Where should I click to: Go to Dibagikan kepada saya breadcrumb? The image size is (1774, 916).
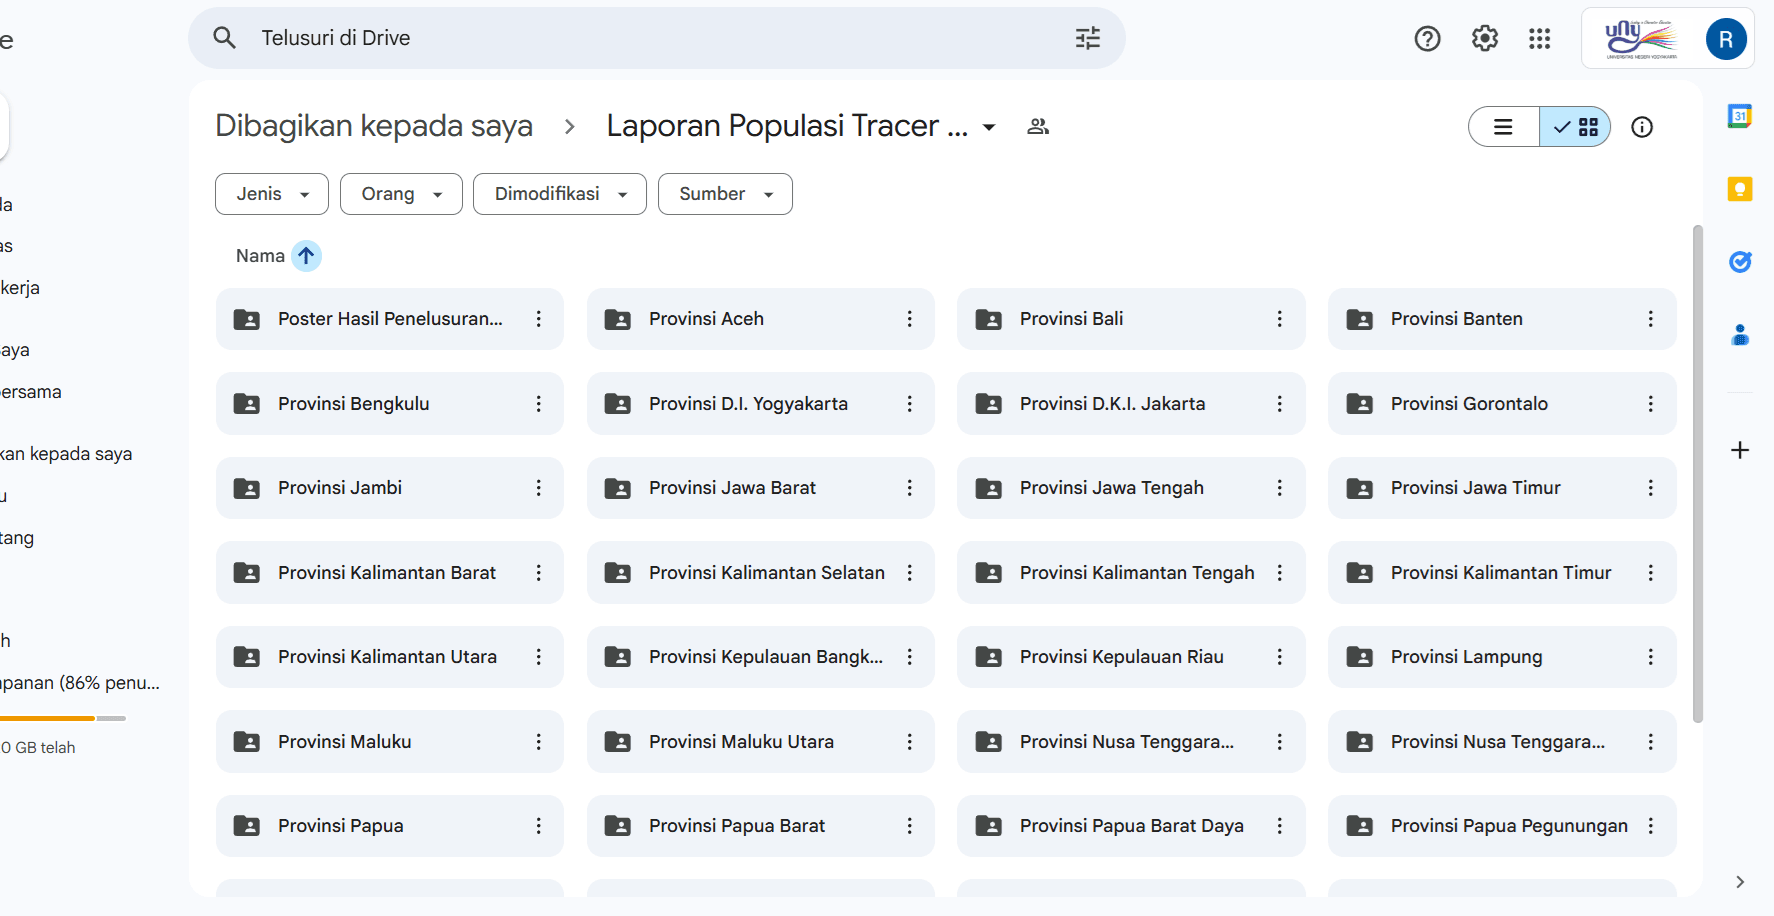coord(374,126)
